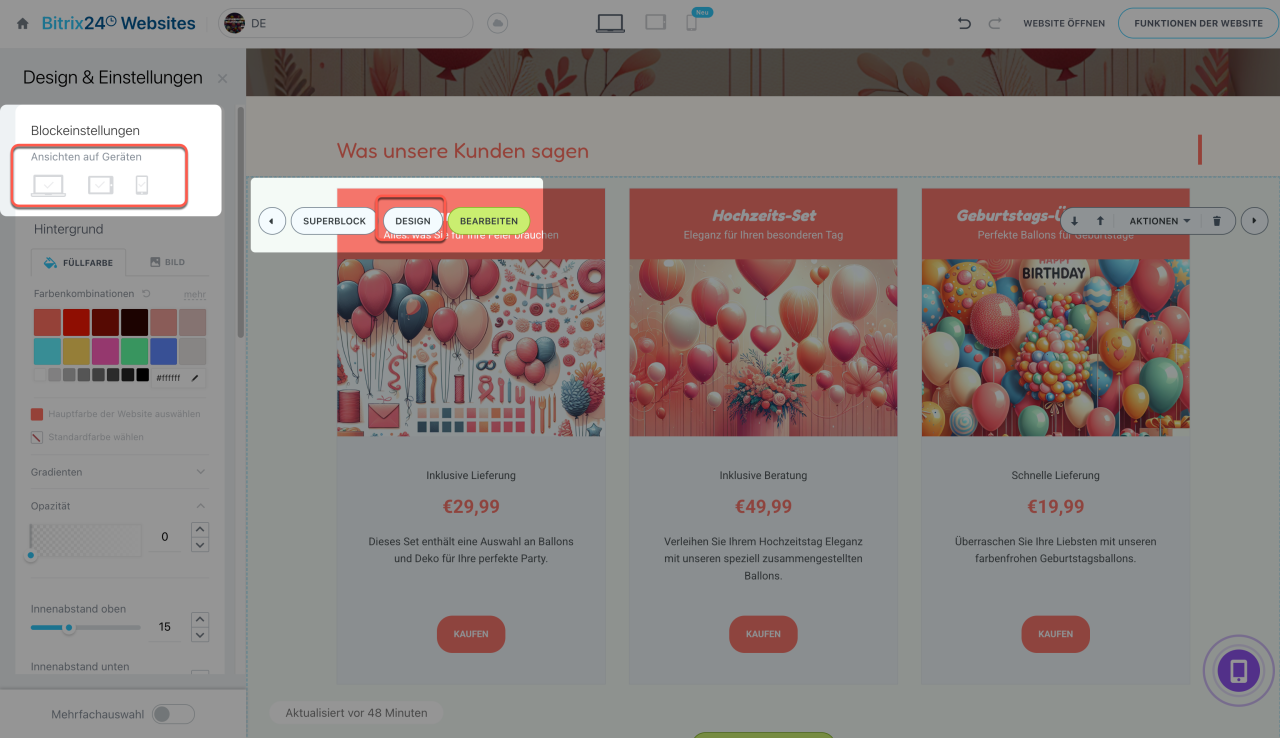This screenshot has width=1280, height=738.
Task: Move block up with the up arrow
Action: coord(1100,221)
